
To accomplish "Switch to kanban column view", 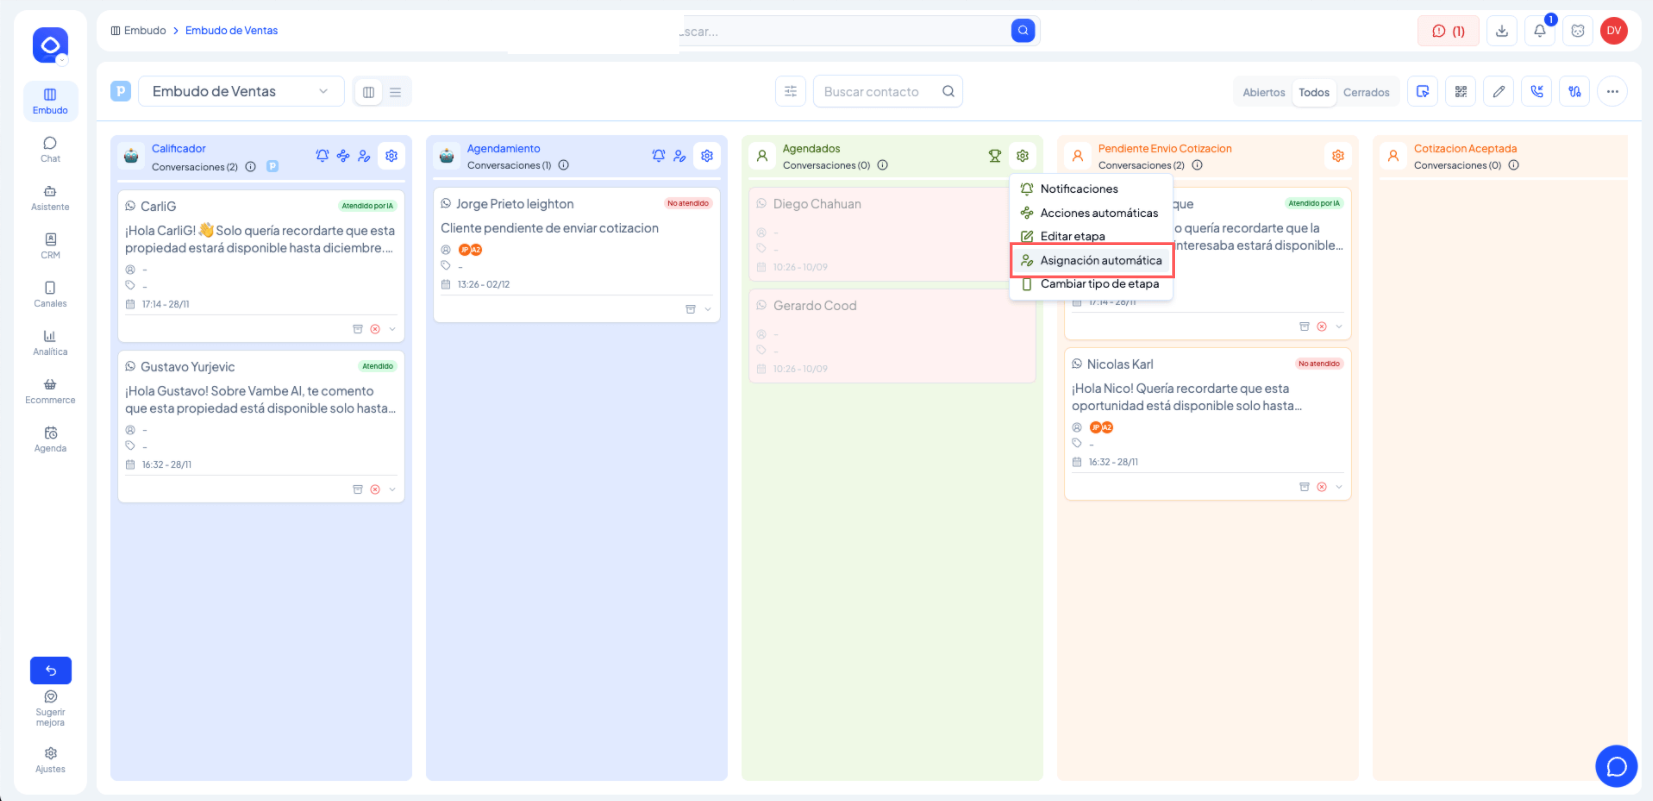I will [x=368, y=92].
